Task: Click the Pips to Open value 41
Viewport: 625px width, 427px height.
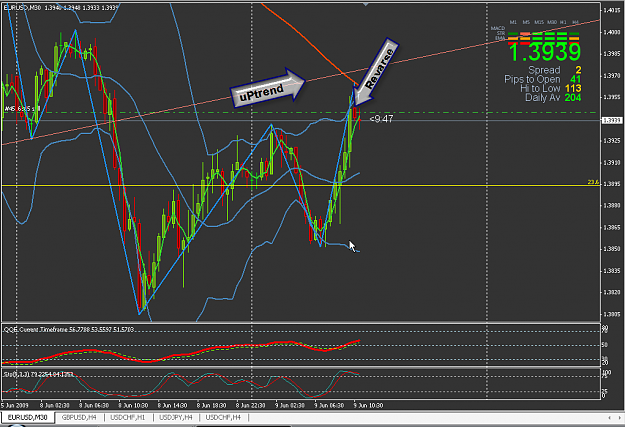Action: pos(575,79)
